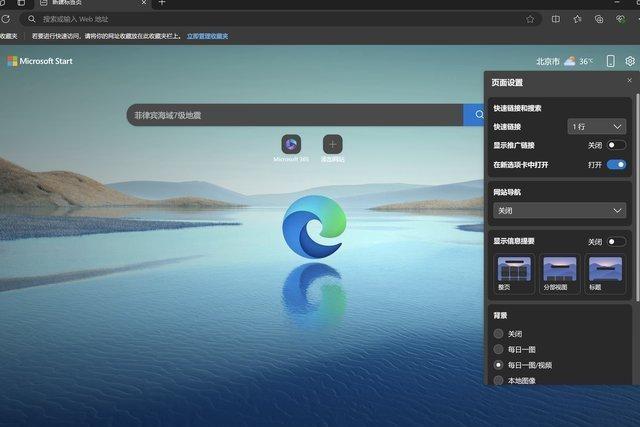Image resolution: width=640 pixels, height=427 pixels.
Task: Open the browser essentials heart icon
Action: pos(620,19)
